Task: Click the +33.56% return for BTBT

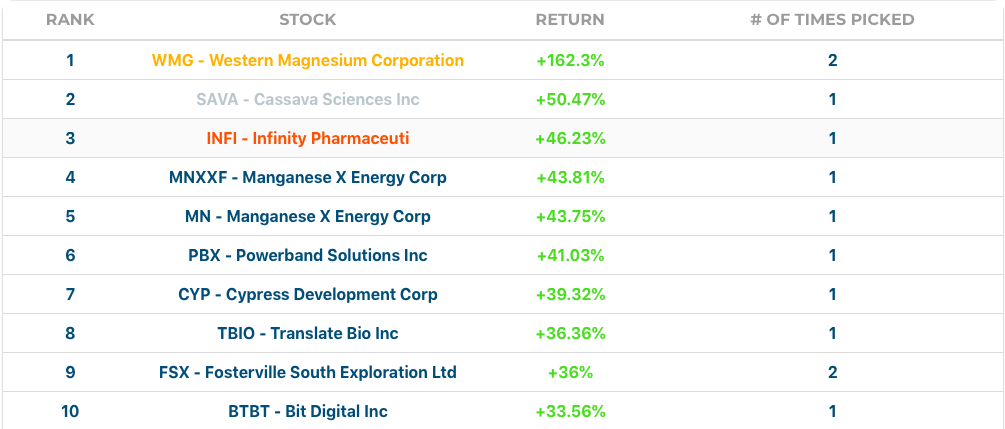Action: coord(570,411)
